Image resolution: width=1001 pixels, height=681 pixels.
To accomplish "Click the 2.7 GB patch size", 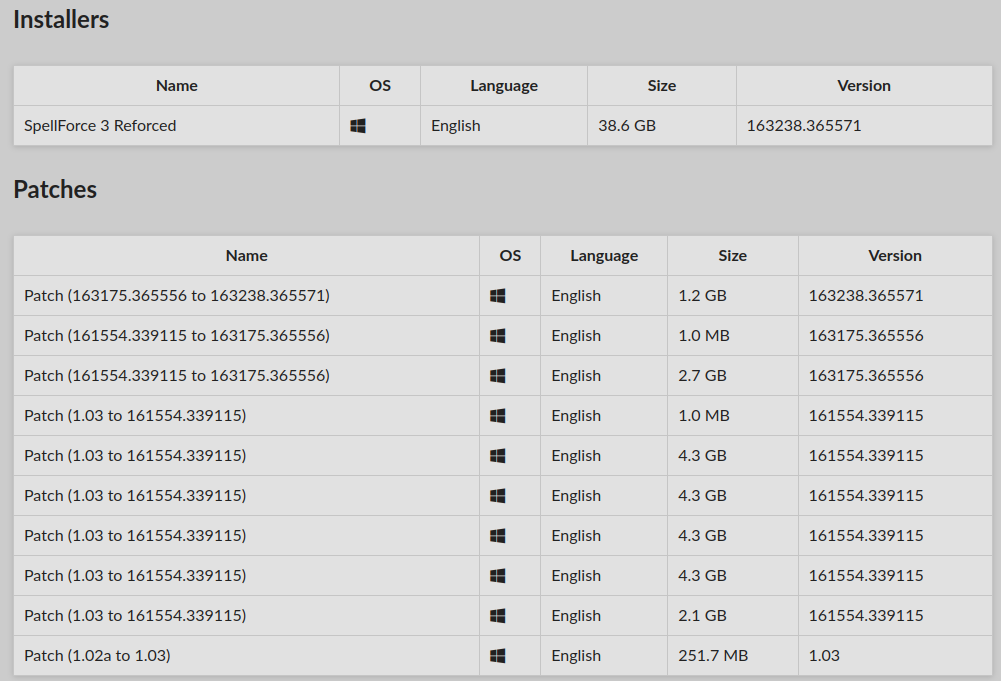I will point(702,376).
